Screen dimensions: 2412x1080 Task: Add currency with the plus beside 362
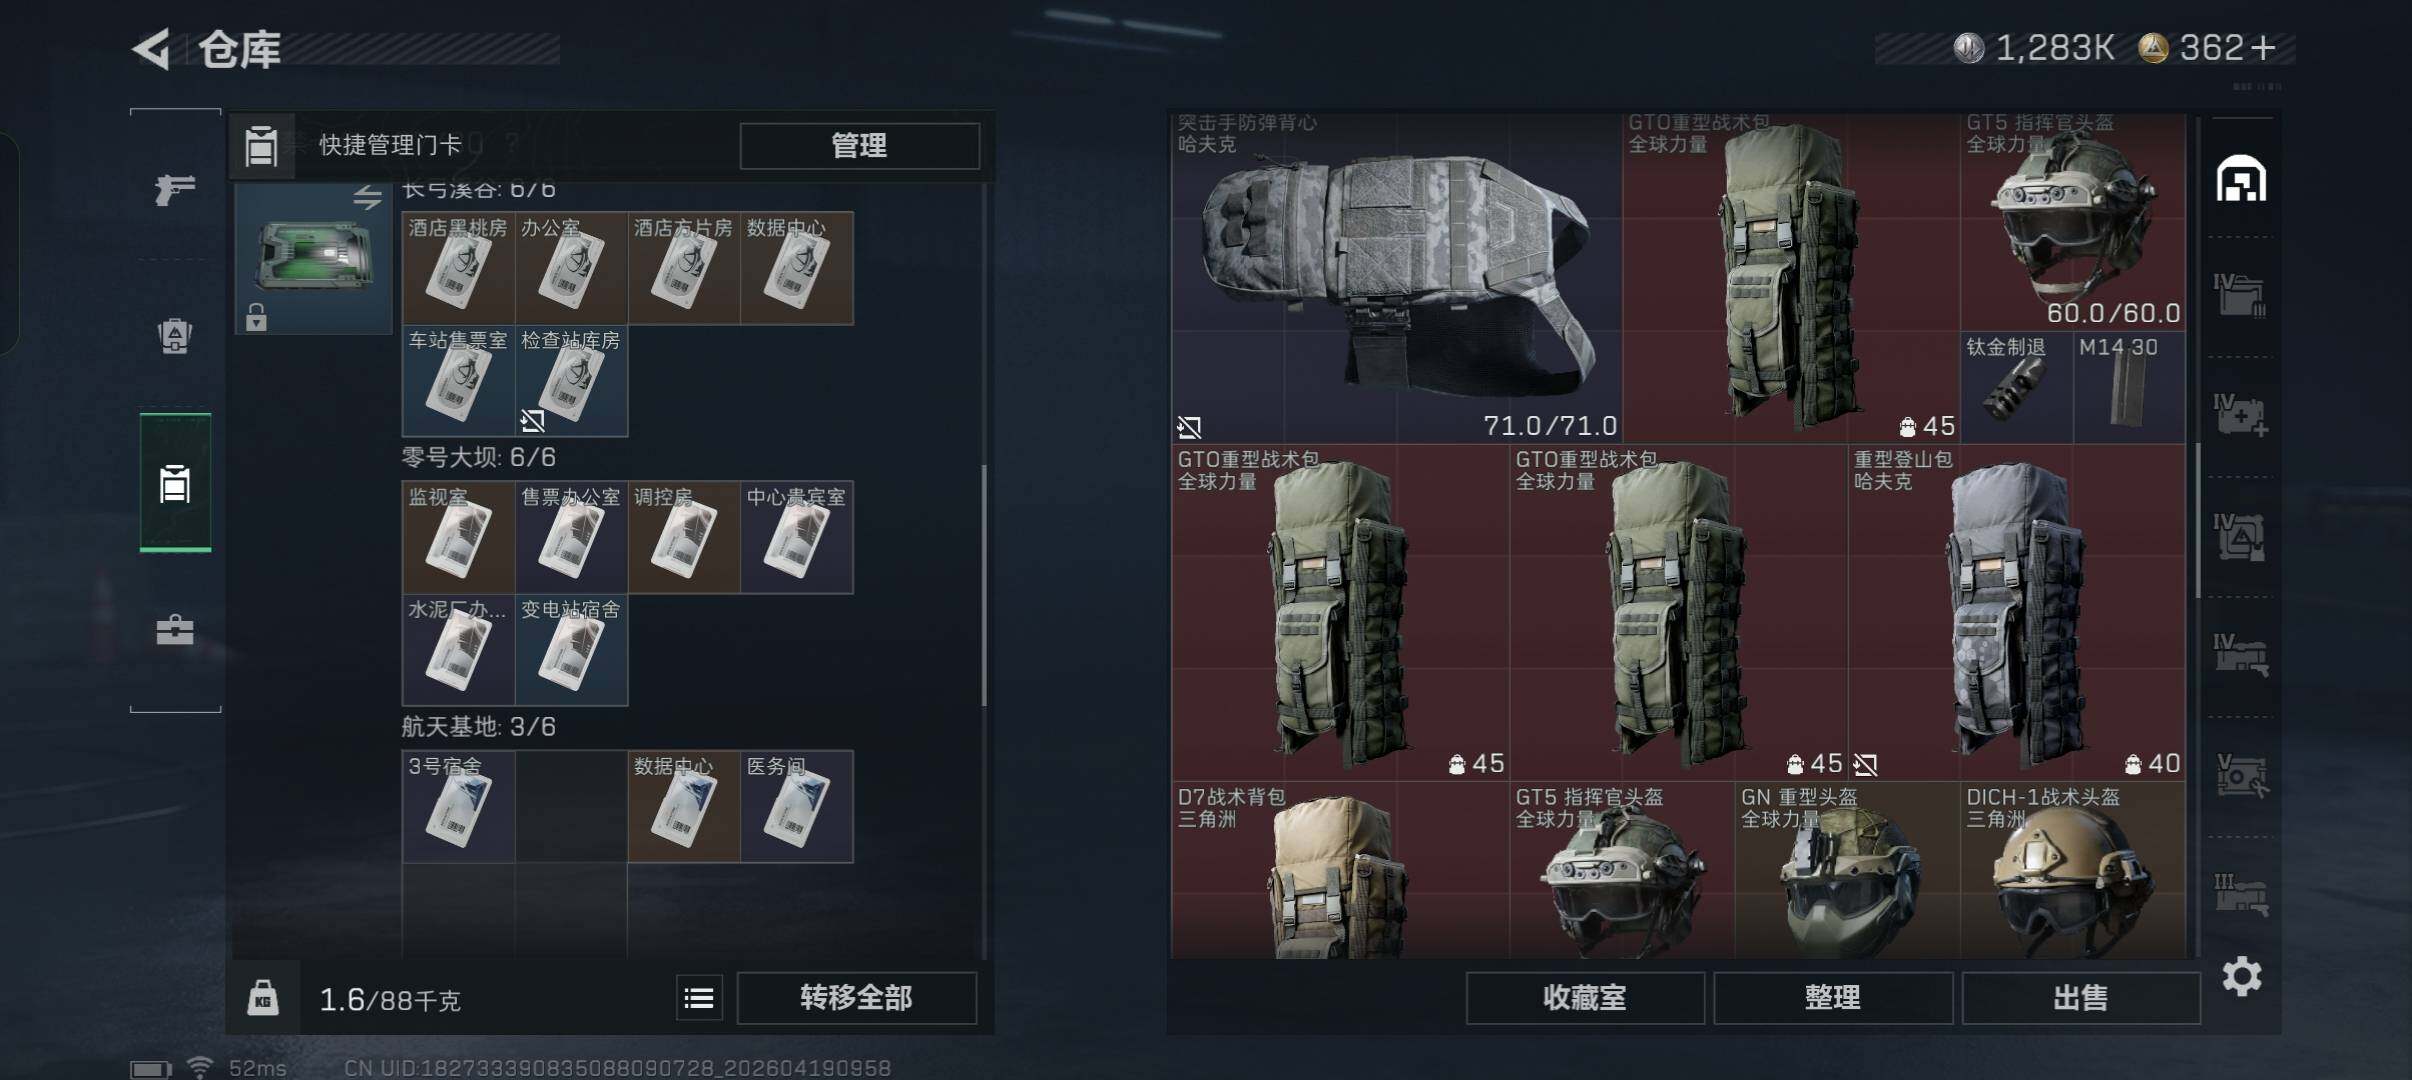pyautogui.click(x=2262, y=48)
